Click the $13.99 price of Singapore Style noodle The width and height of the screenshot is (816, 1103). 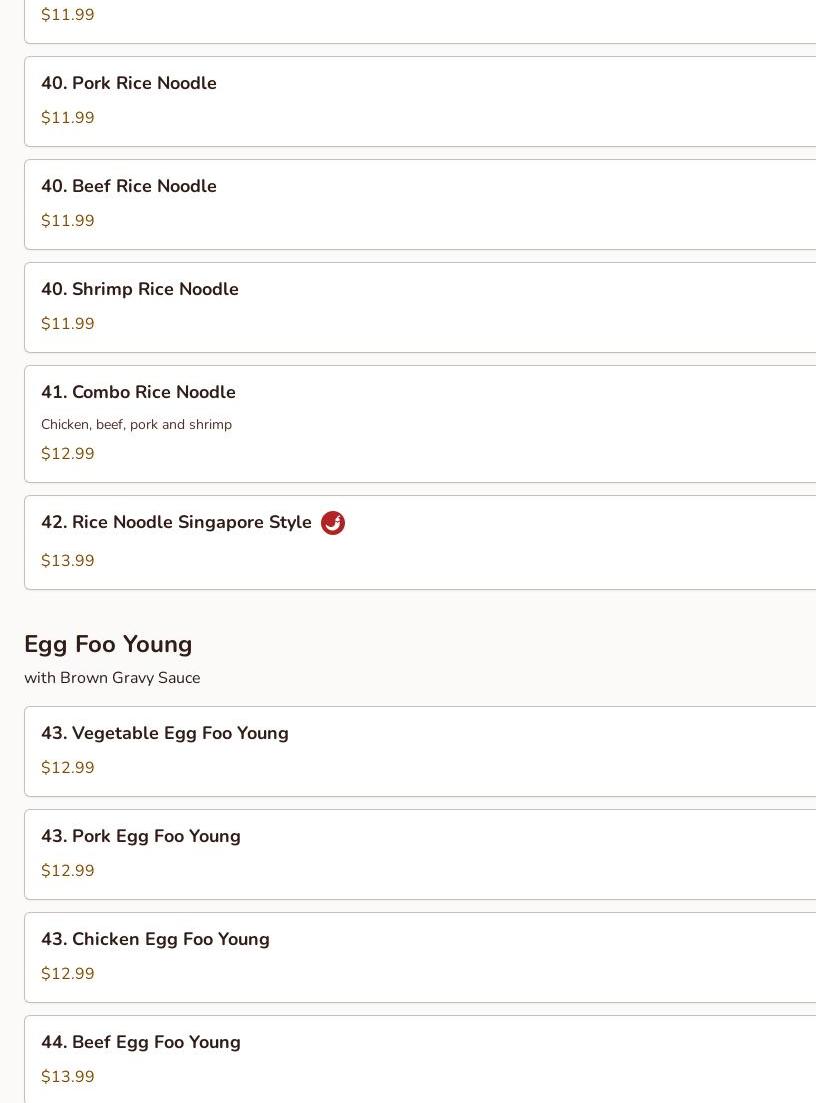pyautogui.click(x=68, y=561)
